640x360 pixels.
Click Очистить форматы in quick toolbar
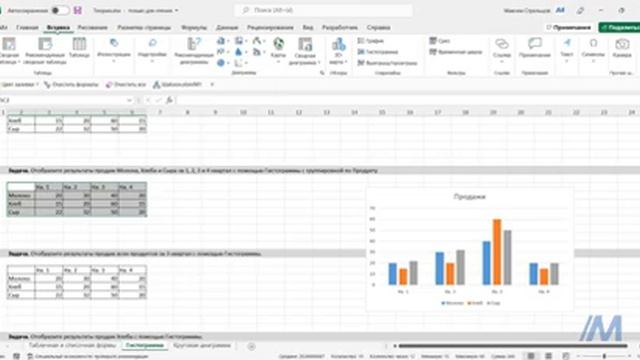pyautogui.click(x=71, y=84)
